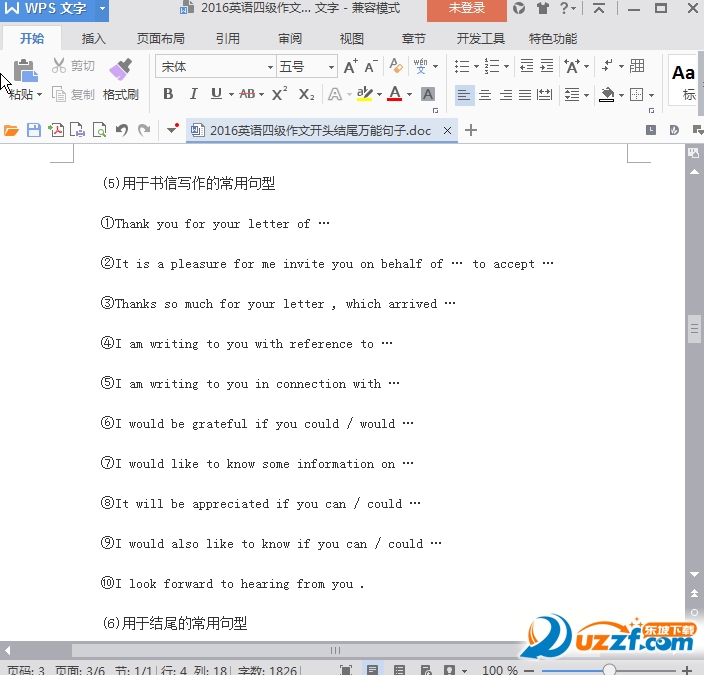Image resolution: width=704 pixels, height=675 pixels.
Task: Add a new document tab with plus
Action: 471,130
